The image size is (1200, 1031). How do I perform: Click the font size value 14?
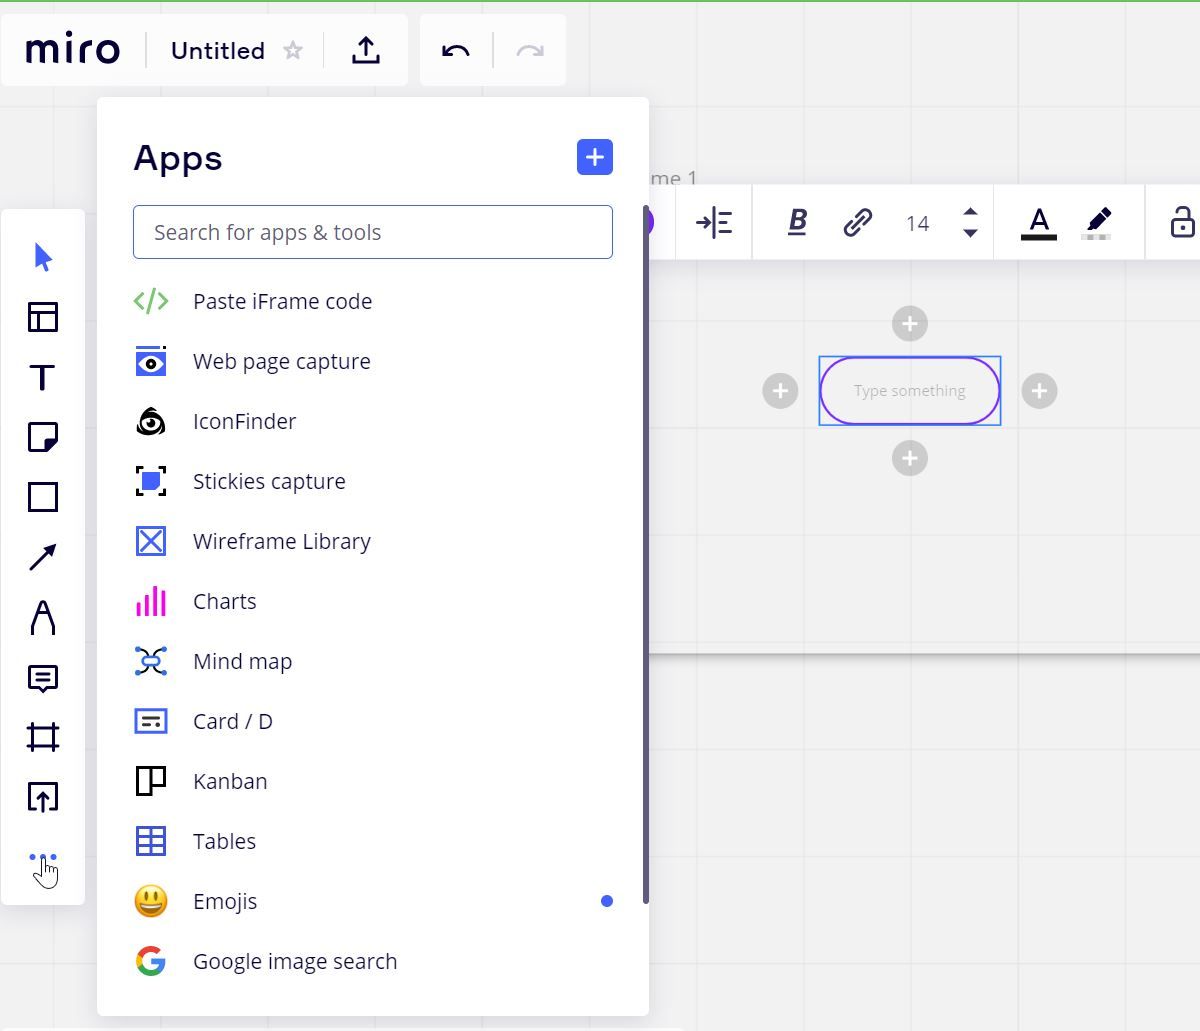click(918, 223)
